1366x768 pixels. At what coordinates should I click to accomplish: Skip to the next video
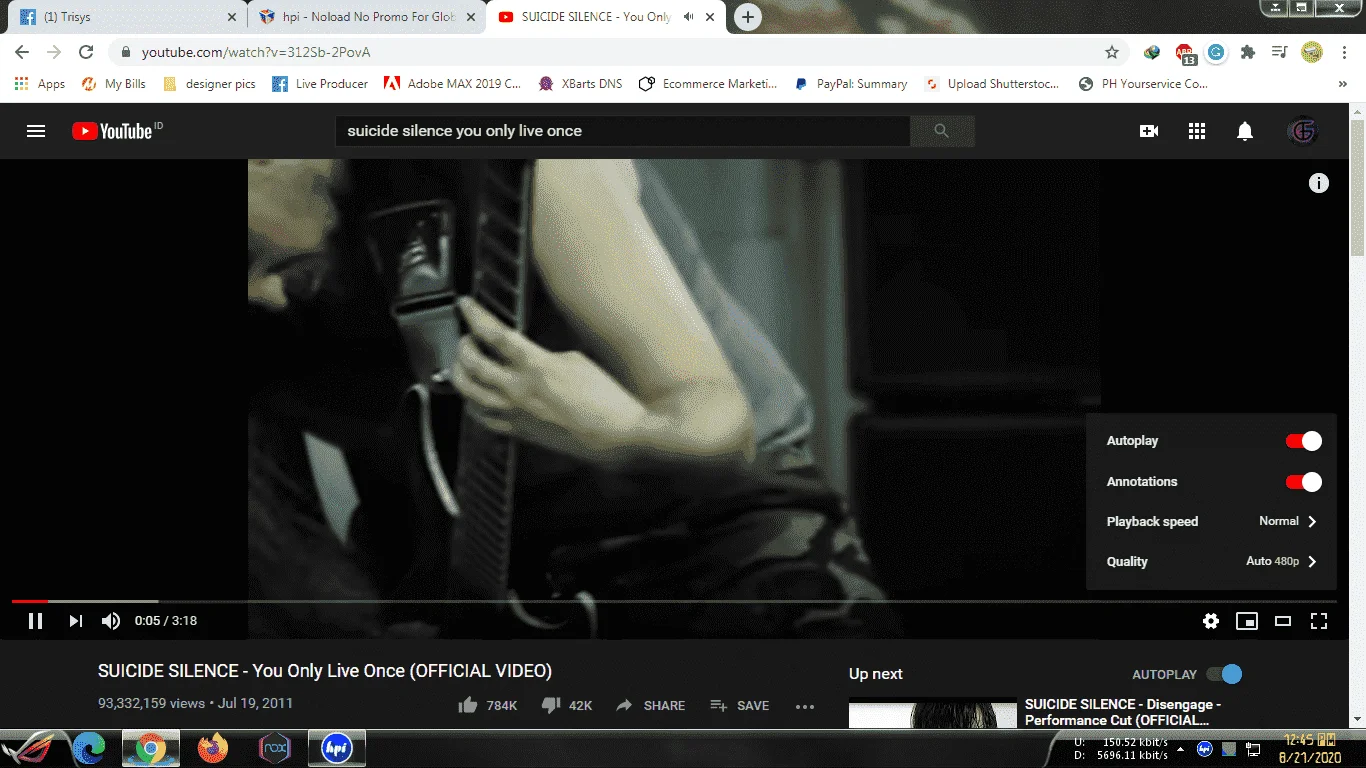pos(76,621)
